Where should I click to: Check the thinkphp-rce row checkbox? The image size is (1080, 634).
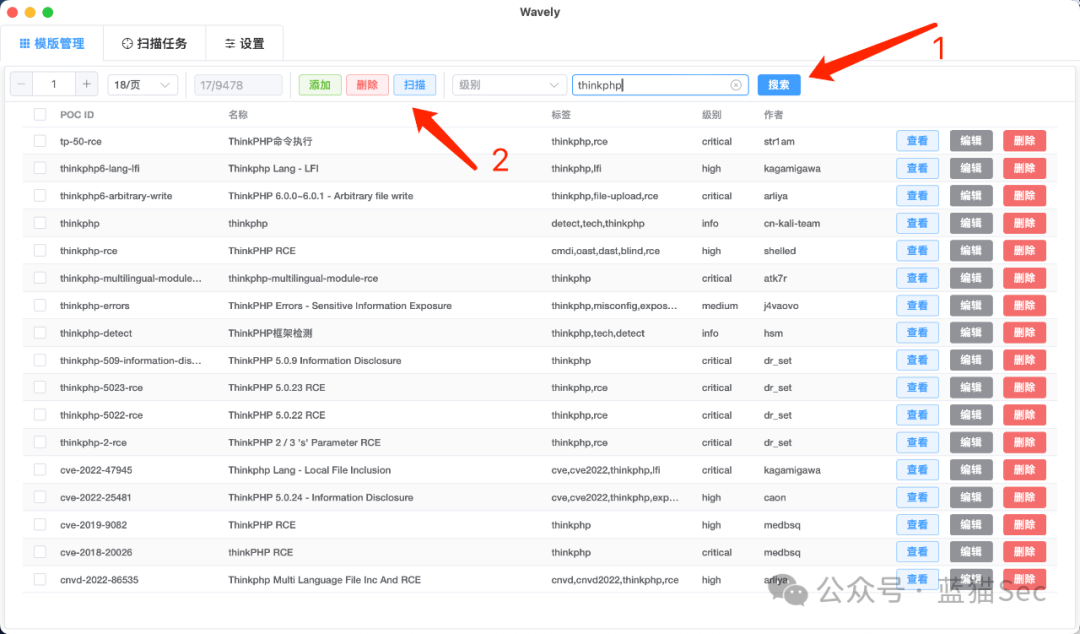click(40, 250)
